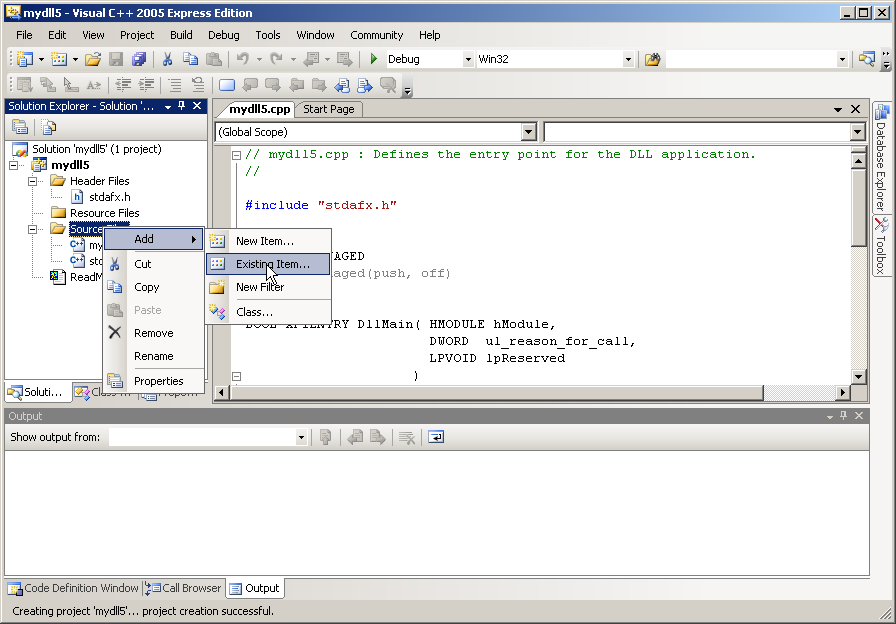Click Remove in the context menu

[153, 333]
